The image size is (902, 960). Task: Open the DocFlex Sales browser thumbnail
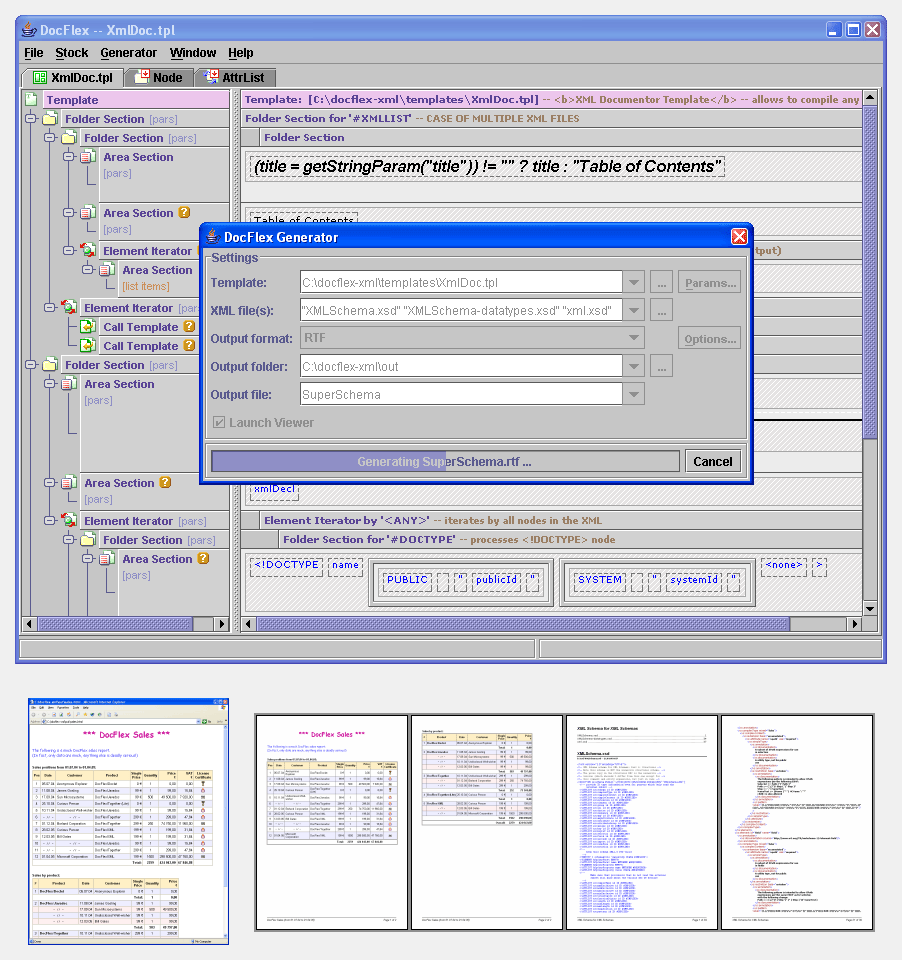[129, 821]
